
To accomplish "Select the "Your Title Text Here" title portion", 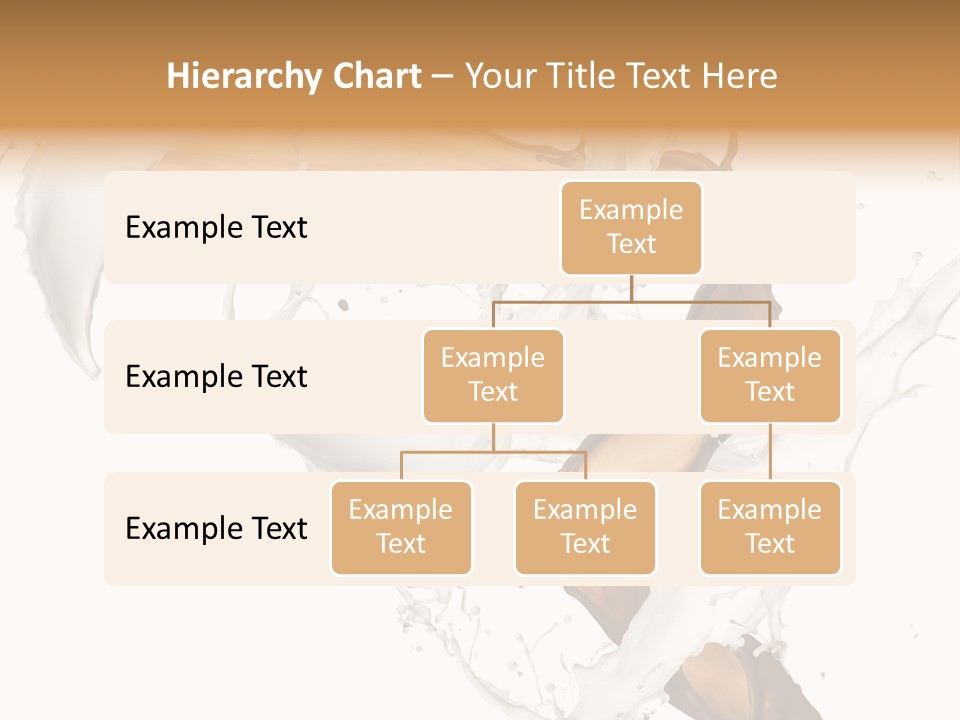I will pos(621,76).
